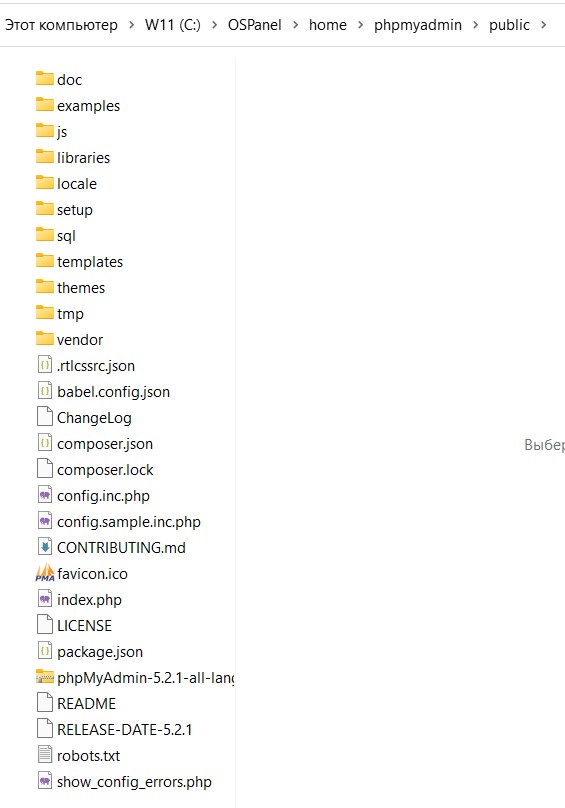Click the locale folder icon

(45, 183)
